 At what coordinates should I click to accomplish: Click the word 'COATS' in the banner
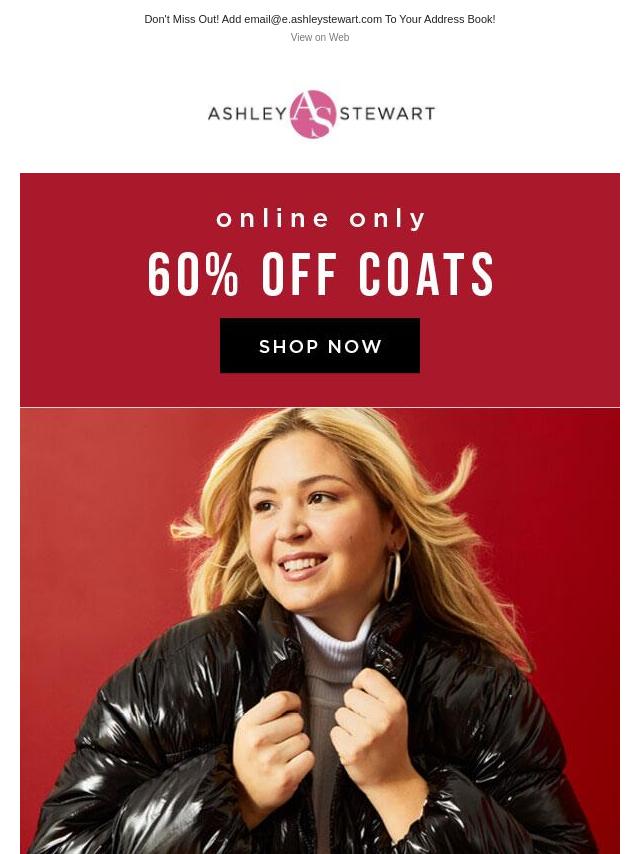click(426, 274)
